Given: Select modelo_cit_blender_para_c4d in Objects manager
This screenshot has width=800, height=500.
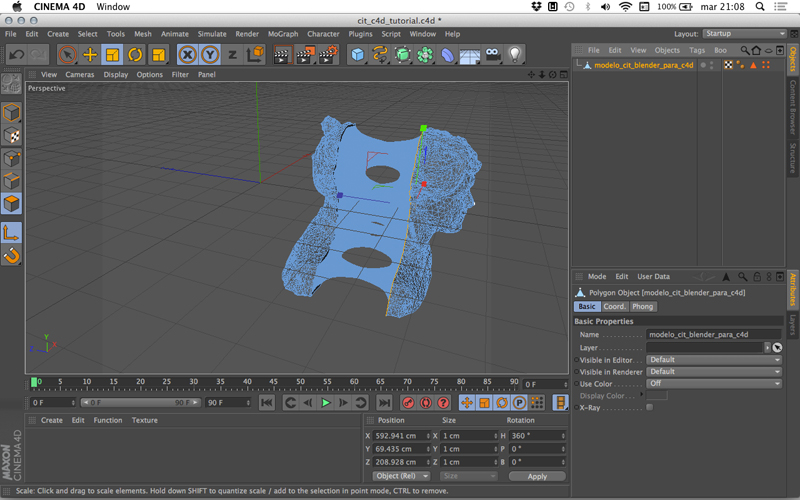Looking at the screenshot, I should coord(643,65).
